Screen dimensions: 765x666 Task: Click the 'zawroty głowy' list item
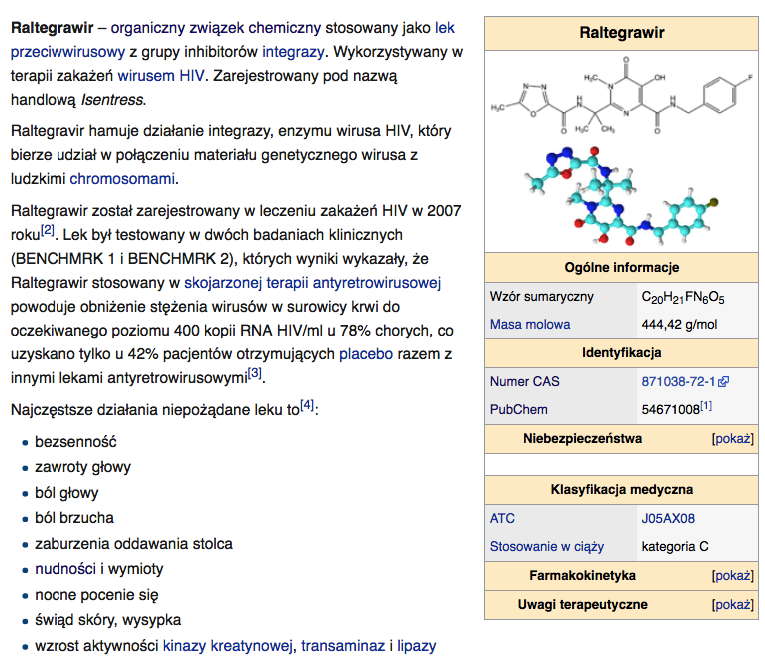tap(83, 467)
